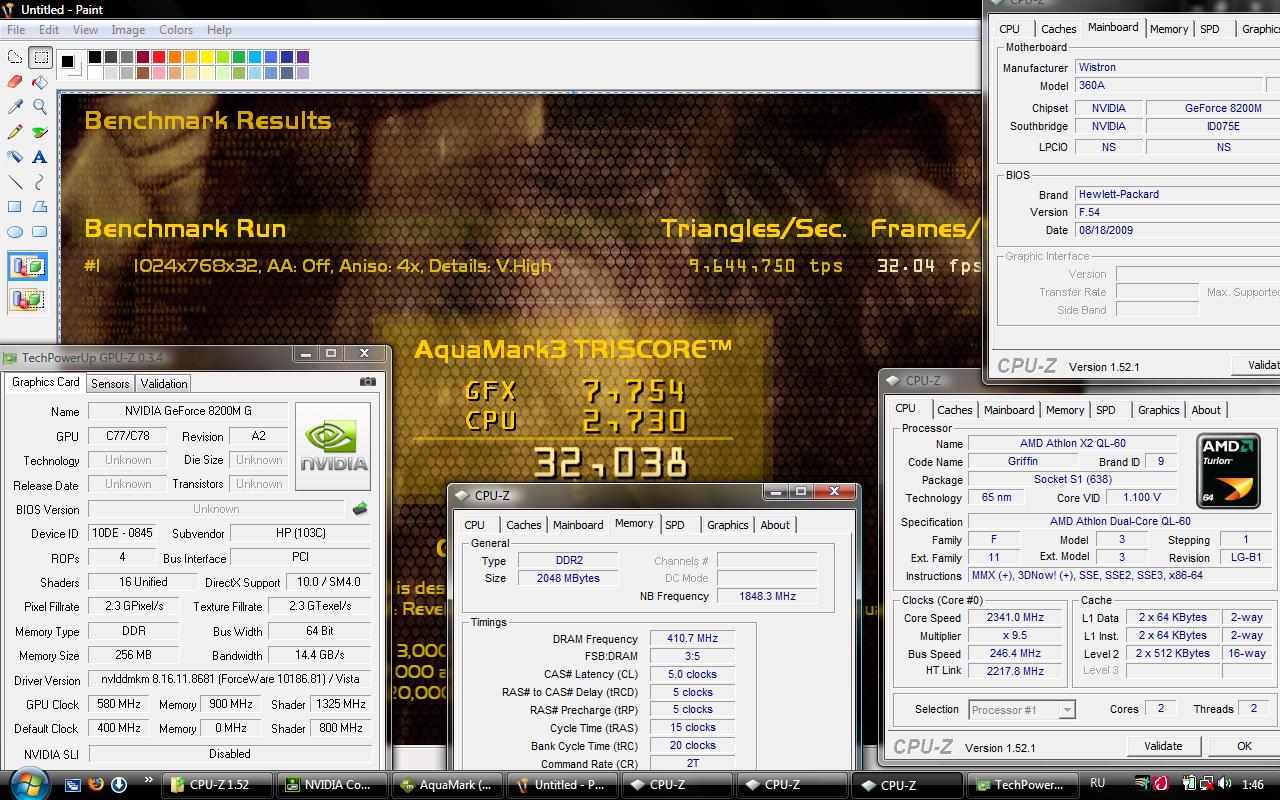Select the rectangular Select tool in Paint
Image resolution: width=1280 pixels, height=800 pixels.
point(40,58)
